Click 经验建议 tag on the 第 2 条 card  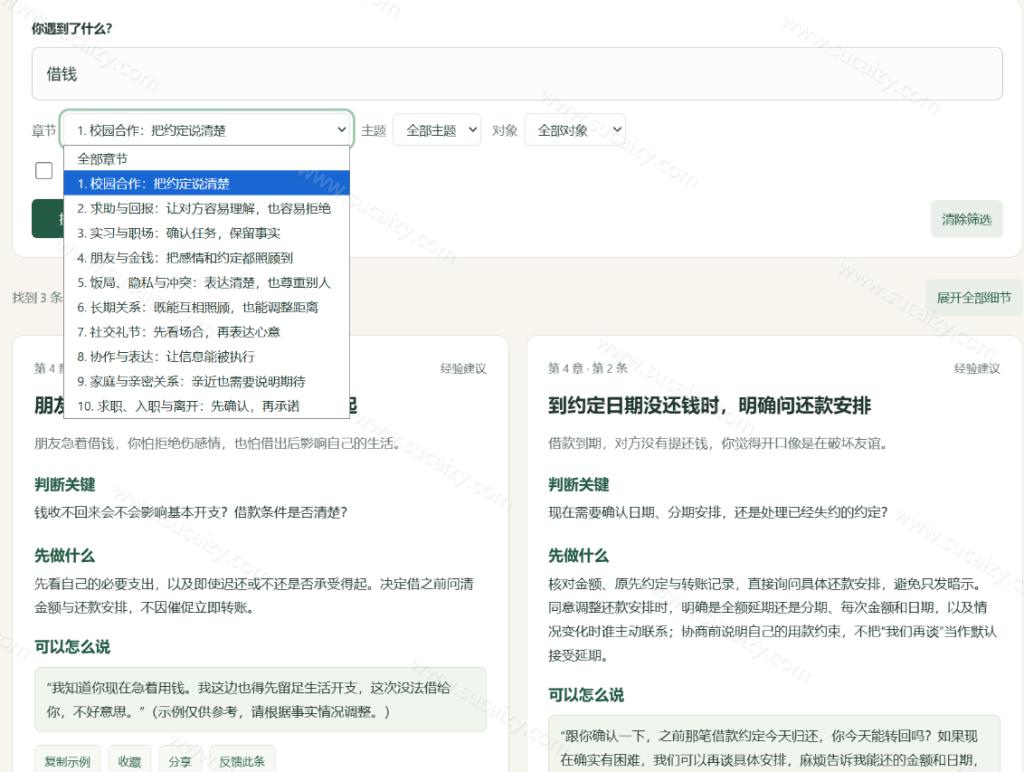pos(977,368)
